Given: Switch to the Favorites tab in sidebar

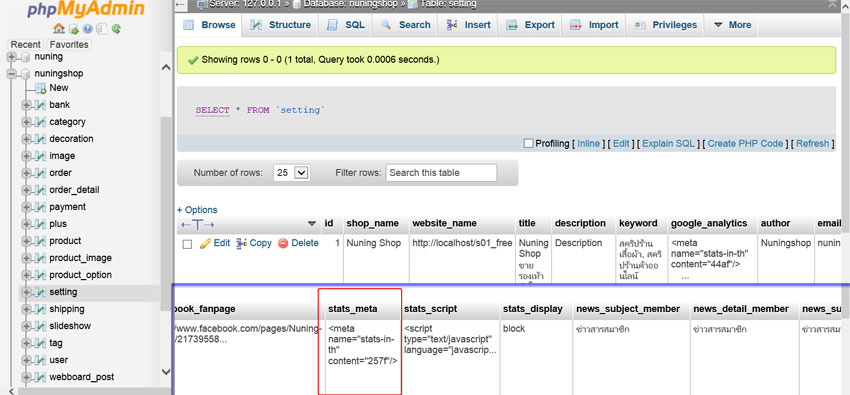Looking at the screenshot, I should tap(69, 44).
